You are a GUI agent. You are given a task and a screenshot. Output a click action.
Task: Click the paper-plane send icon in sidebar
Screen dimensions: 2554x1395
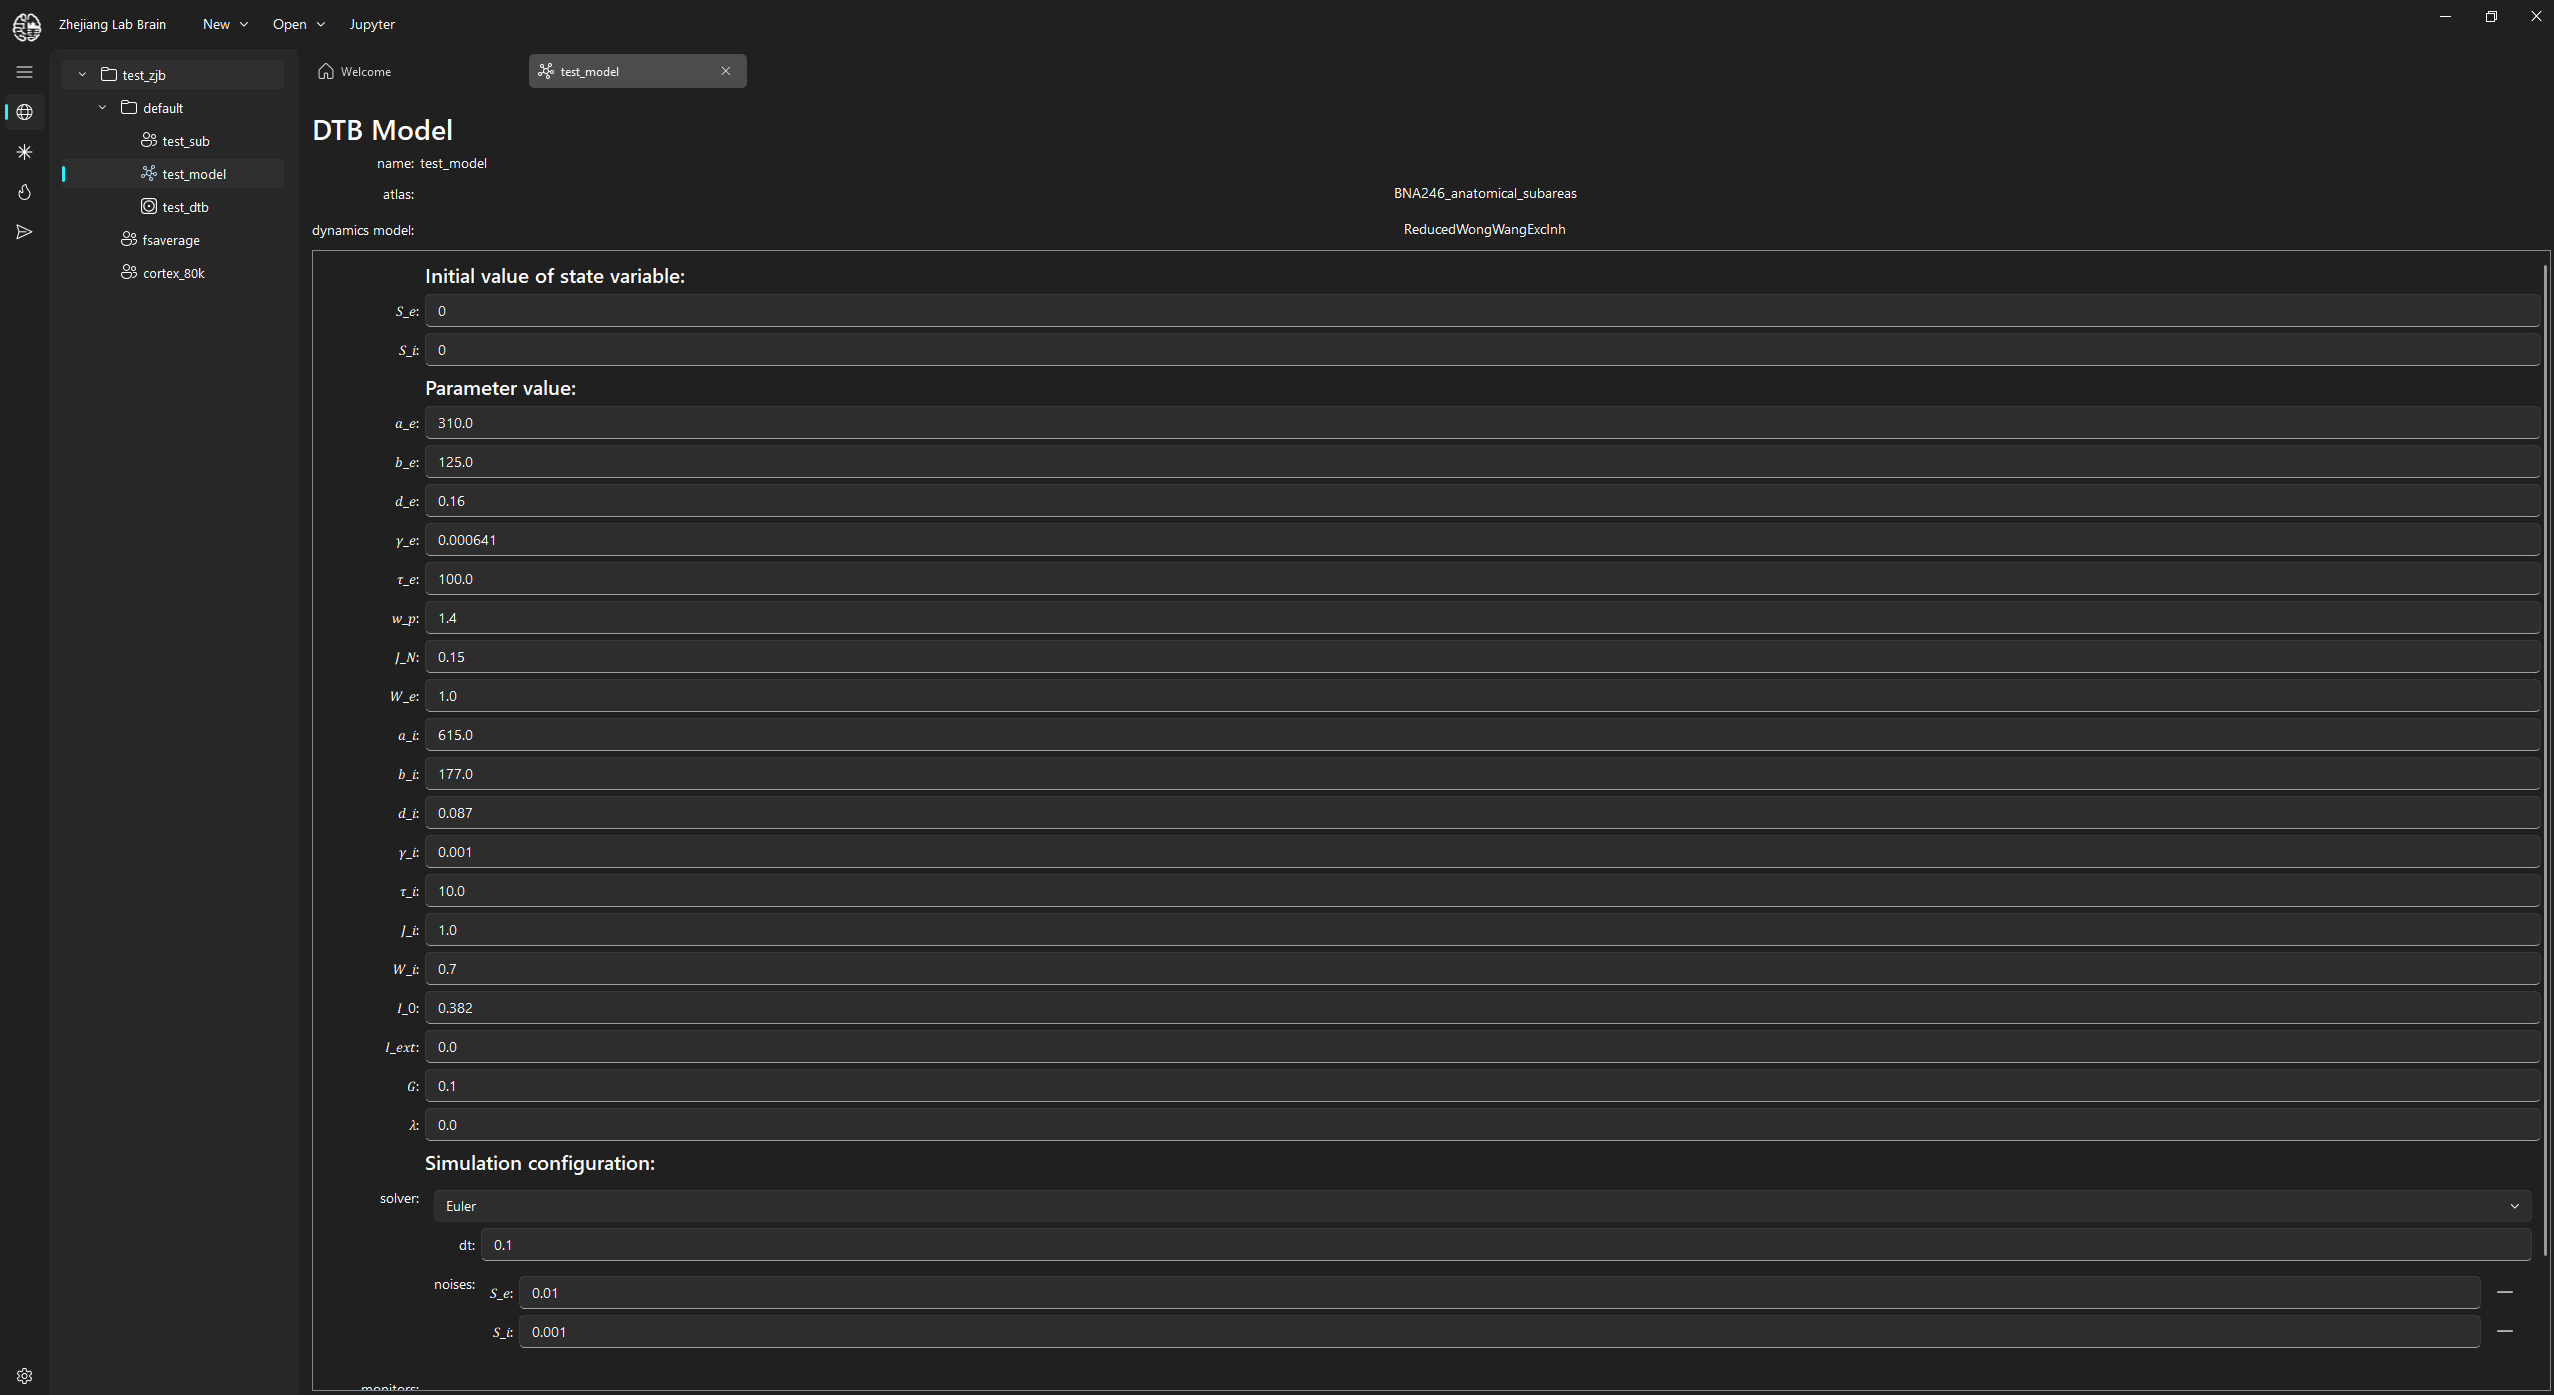[x=24, y=232]
